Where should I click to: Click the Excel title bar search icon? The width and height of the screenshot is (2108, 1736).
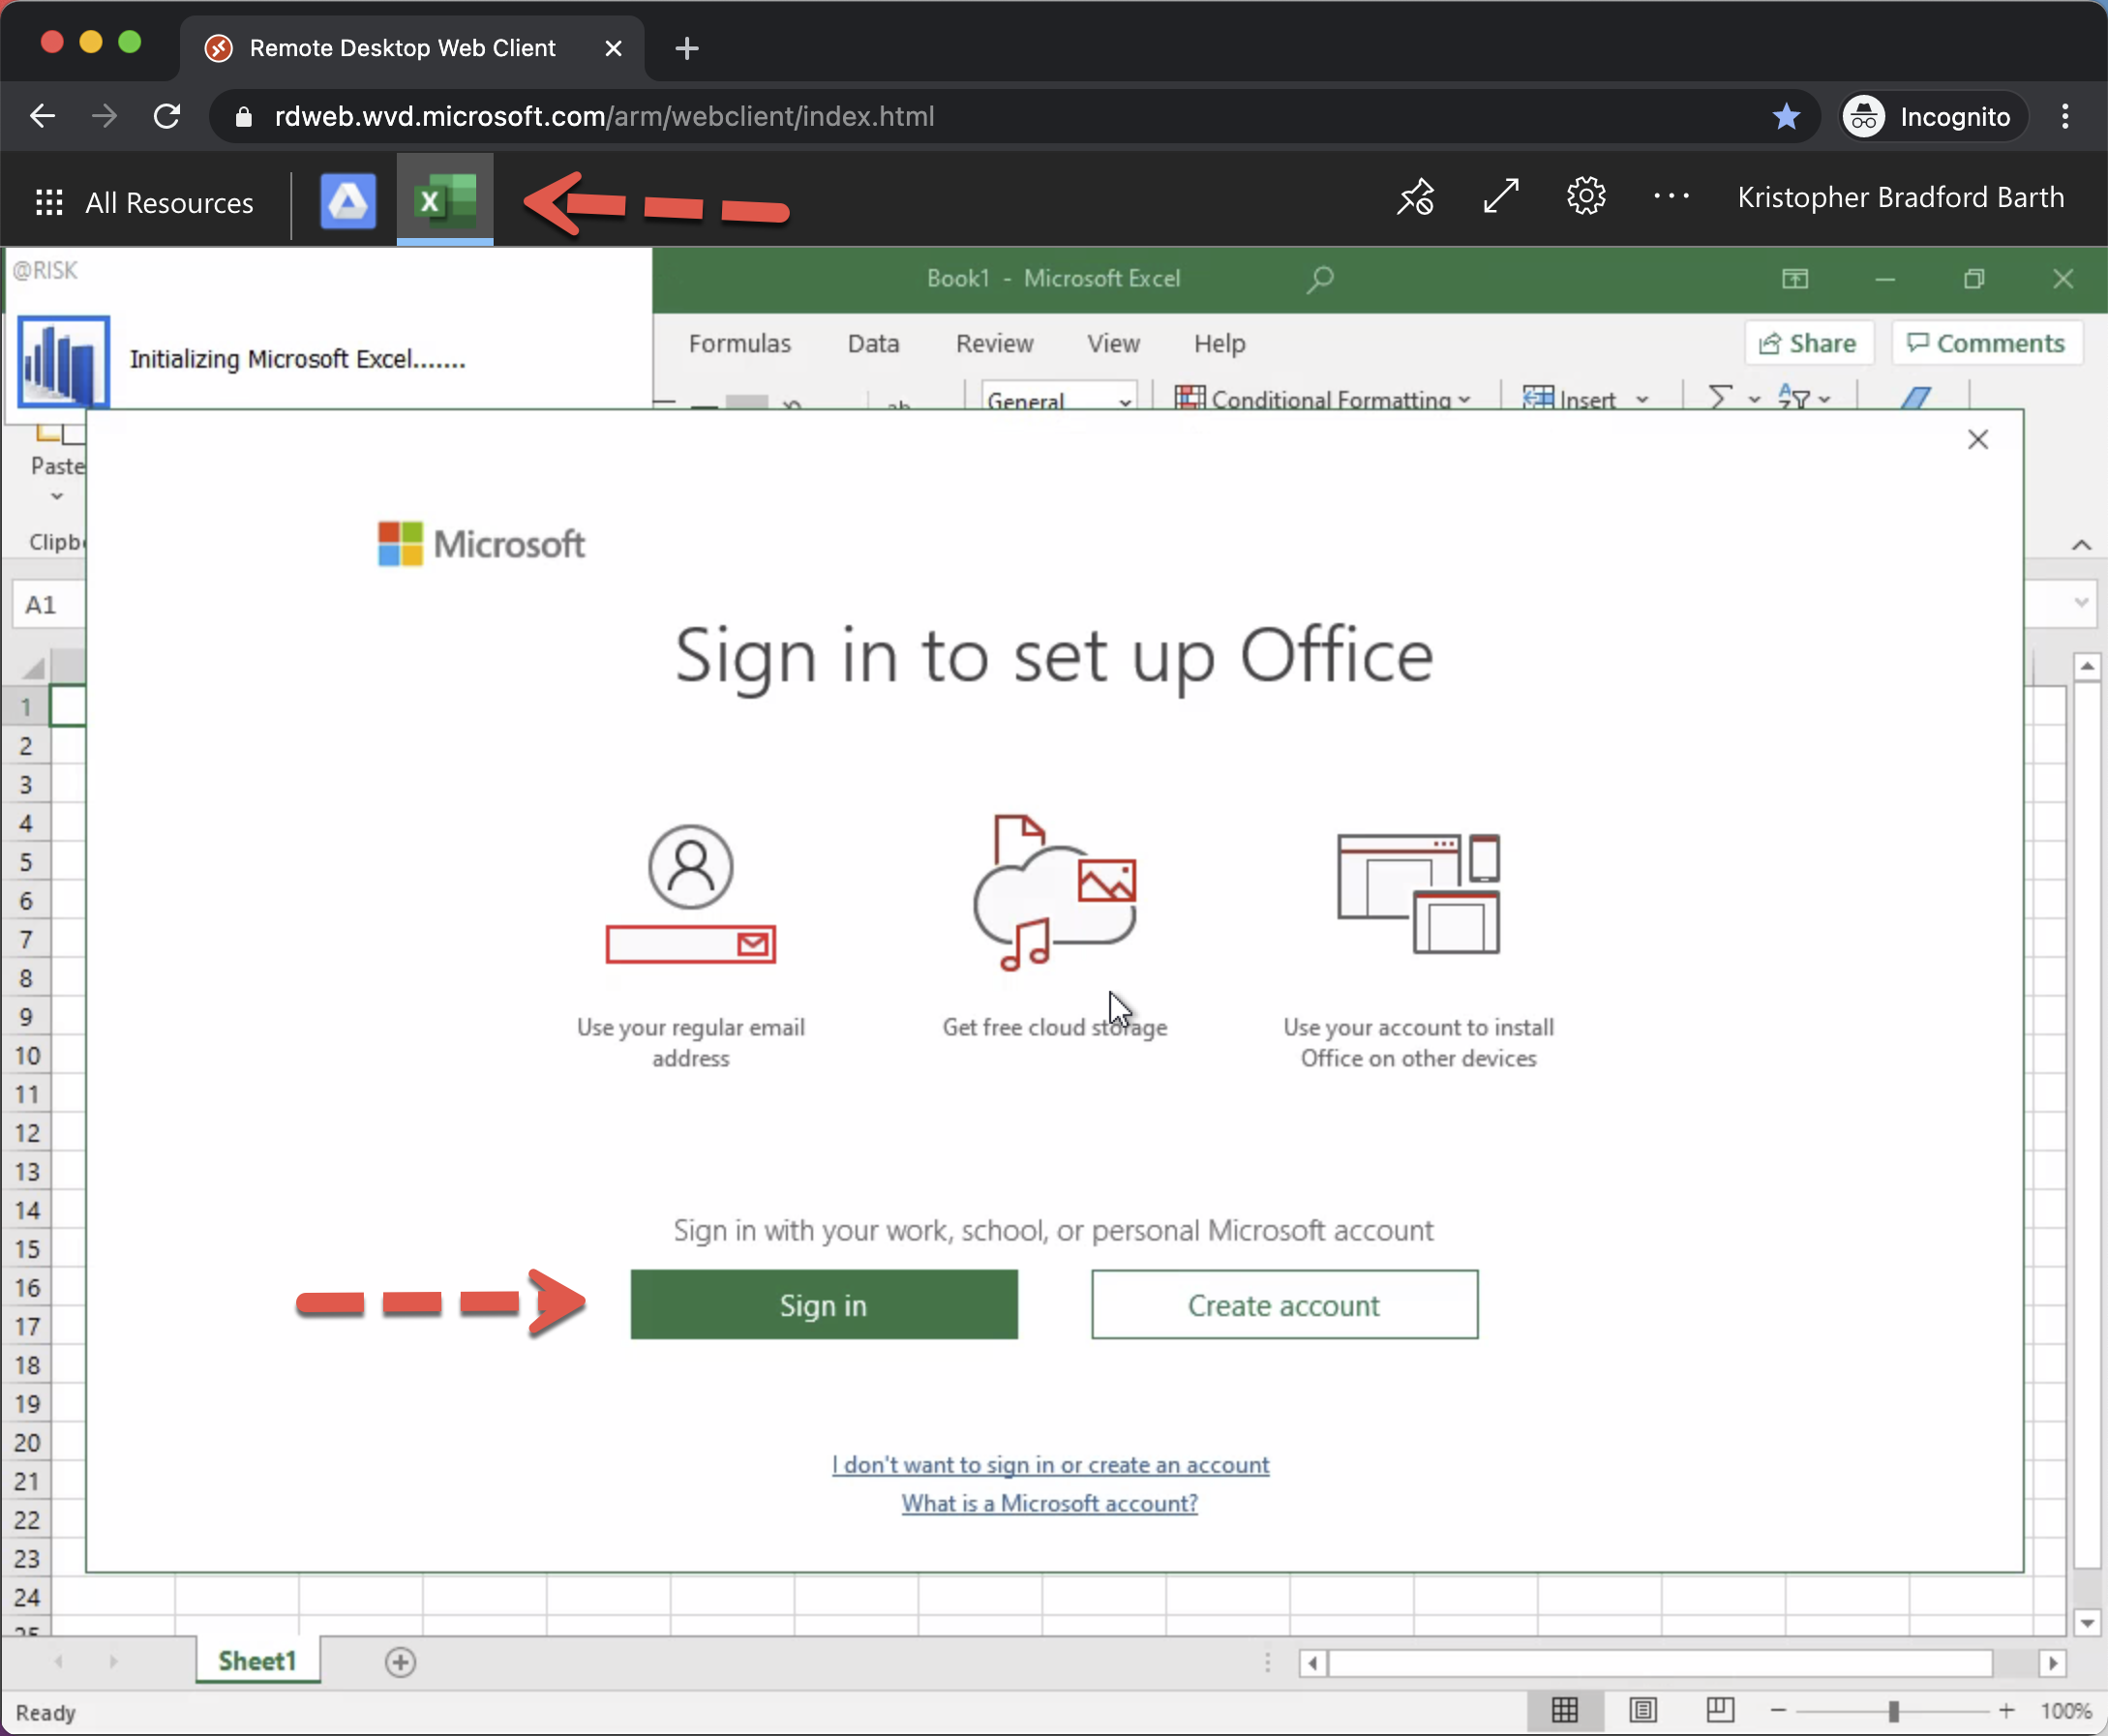coord(1319,279)
